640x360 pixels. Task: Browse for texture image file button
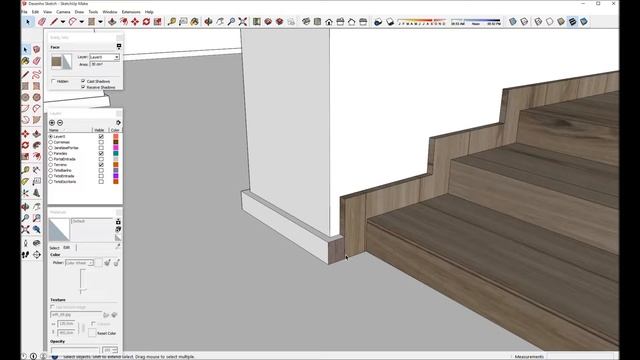coord(106,315)
